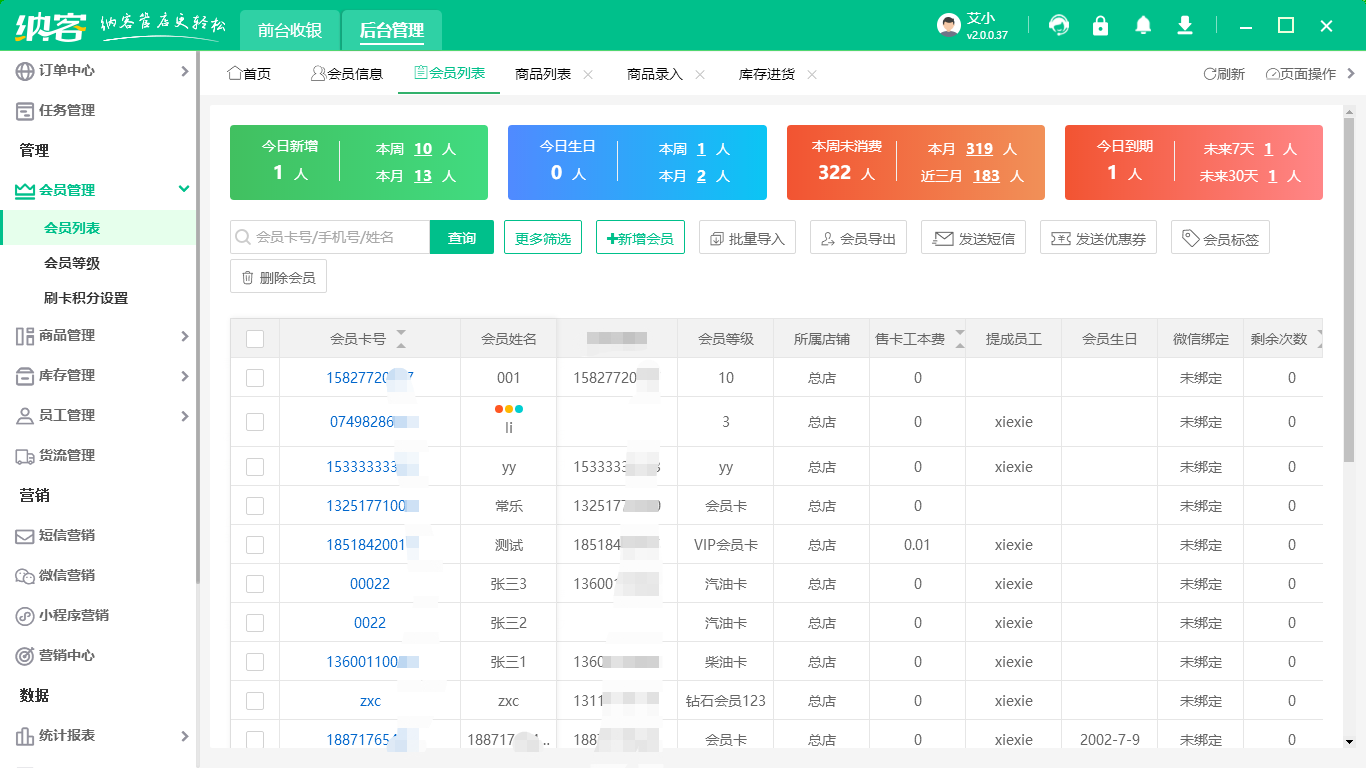Click the 查询 search button
Viewport: 1366px width, 768px height.
tap(462, 238)
